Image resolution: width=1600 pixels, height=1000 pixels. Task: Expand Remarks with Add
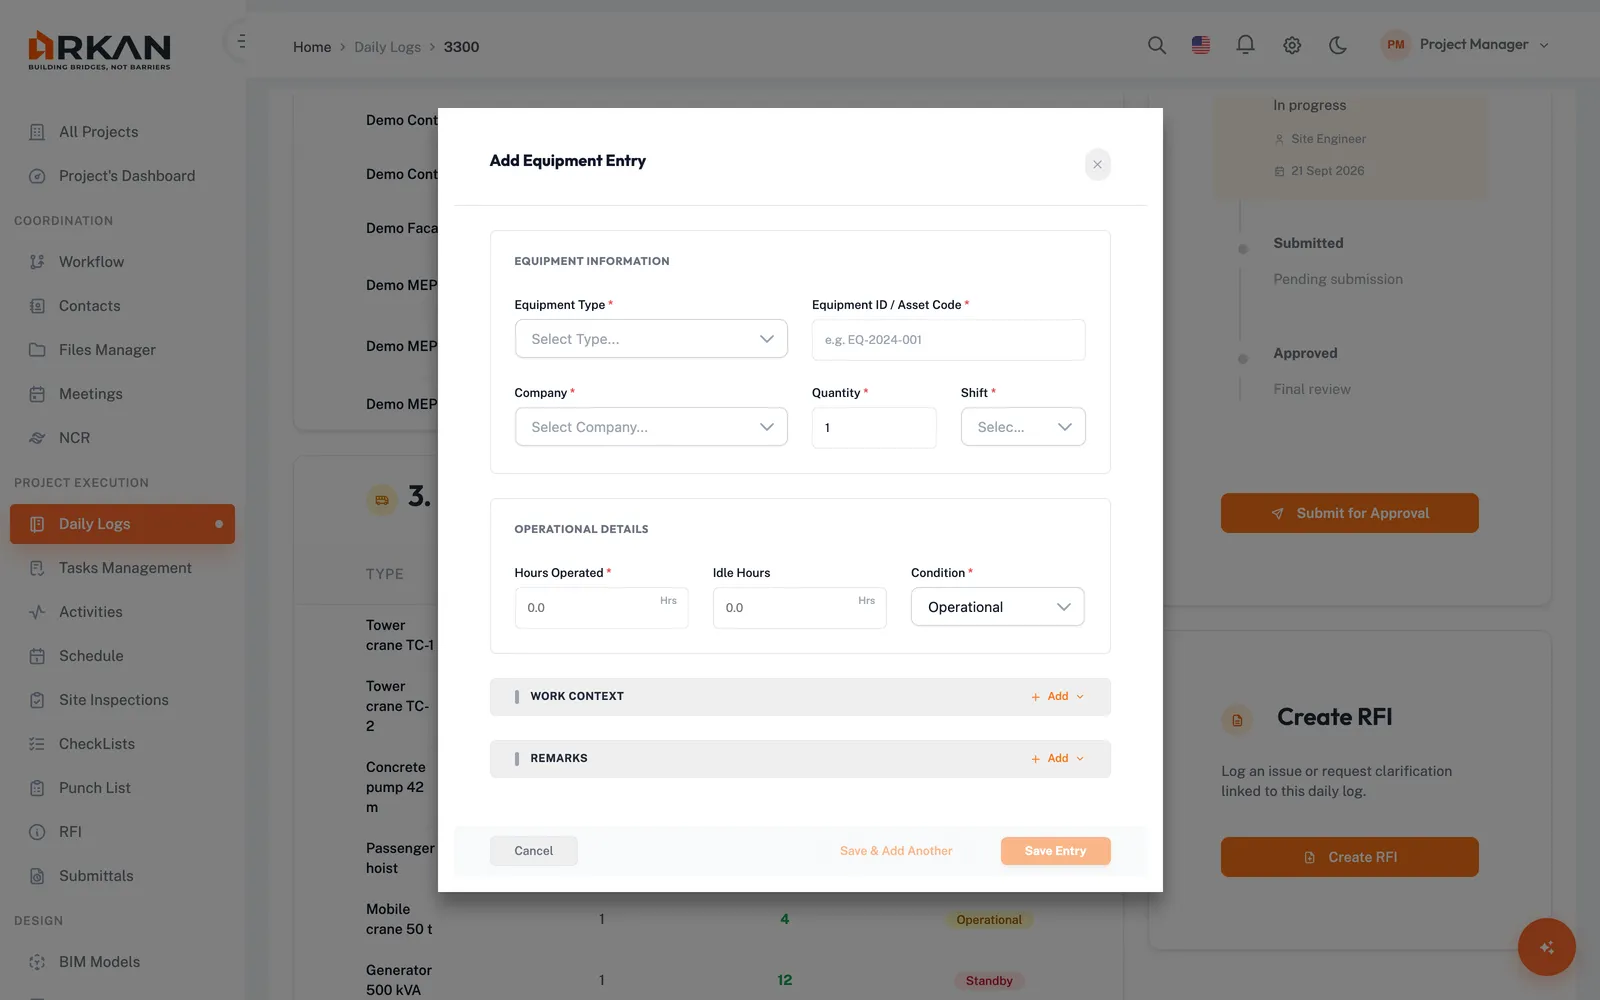point(1058,759)
